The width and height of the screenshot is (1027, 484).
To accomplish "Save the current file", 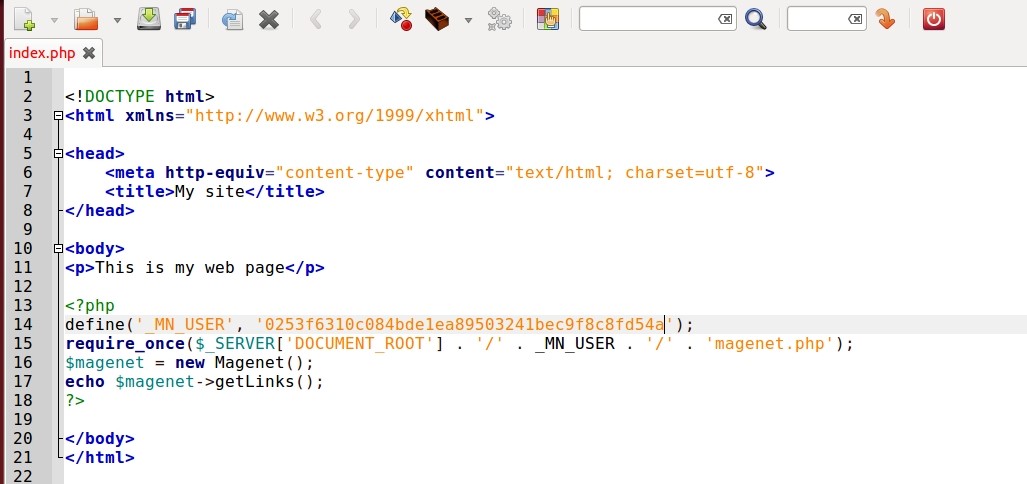I will (x=149, y=18).
